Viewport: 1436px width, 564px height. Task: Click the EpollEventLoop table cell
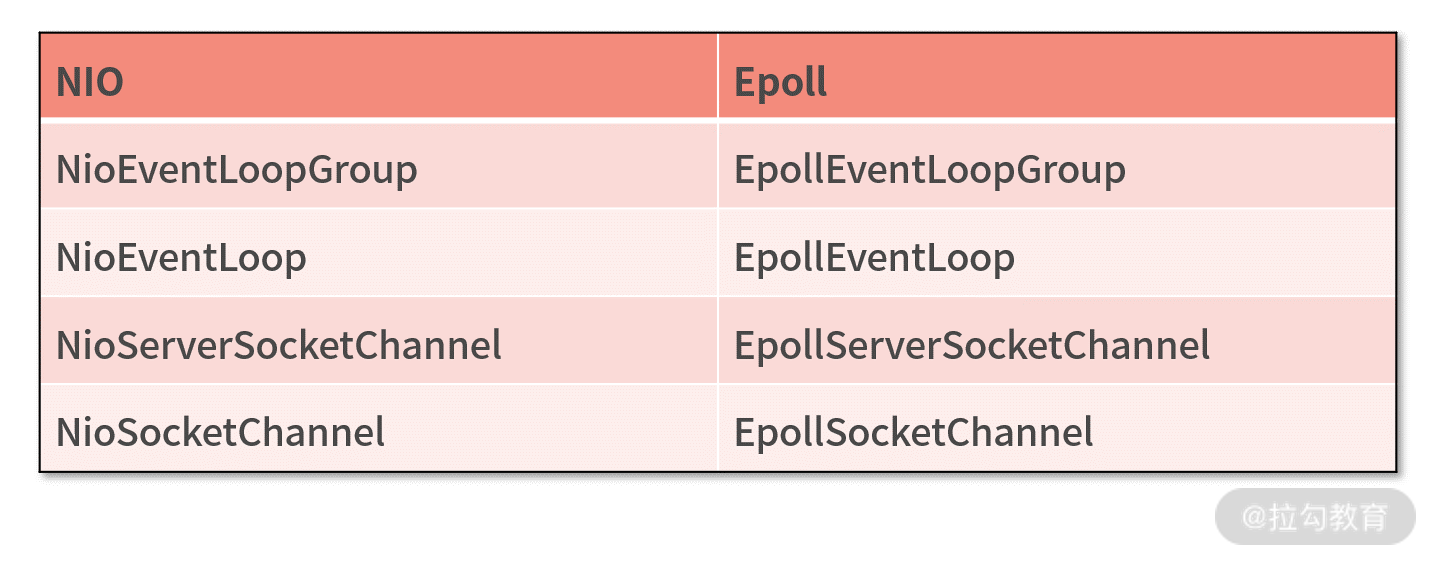(874, 258)
